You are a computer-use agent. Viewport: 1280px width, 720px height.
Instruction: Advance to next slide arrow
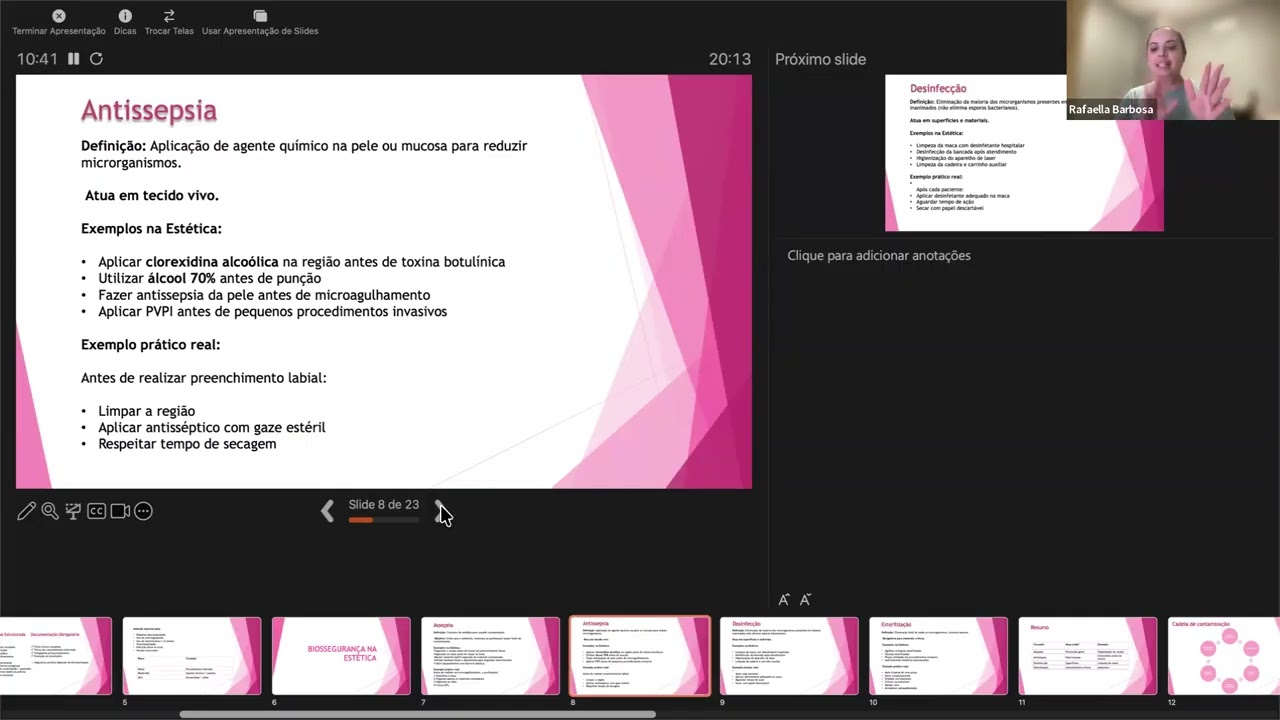(440, 511)
